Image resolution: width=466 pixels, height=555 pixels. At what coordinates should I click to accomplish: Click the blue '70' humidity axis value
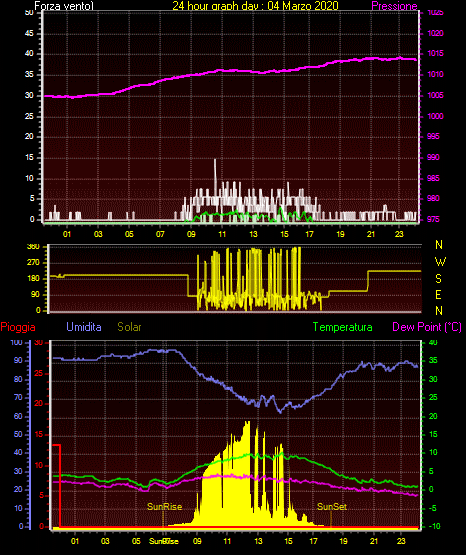[x=18, y=397]
